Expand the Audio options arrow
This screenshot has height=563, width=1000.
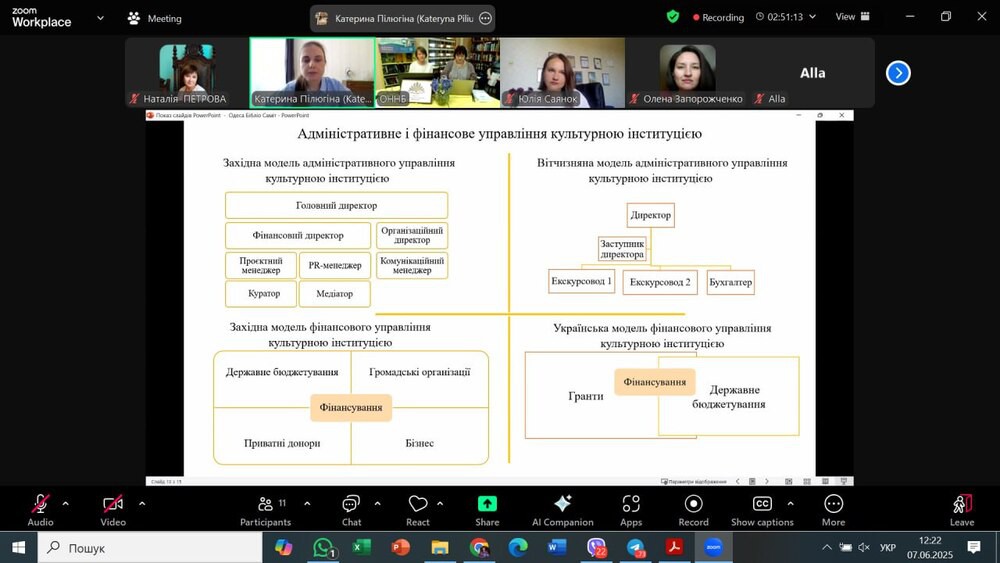pos(66,504)
